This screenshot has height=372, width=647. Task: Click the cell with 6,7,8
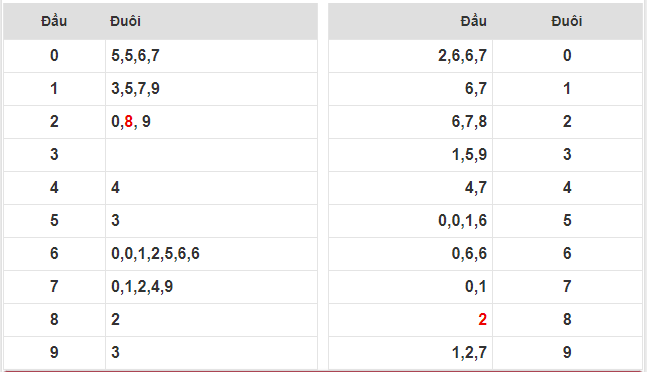point(411,122)
